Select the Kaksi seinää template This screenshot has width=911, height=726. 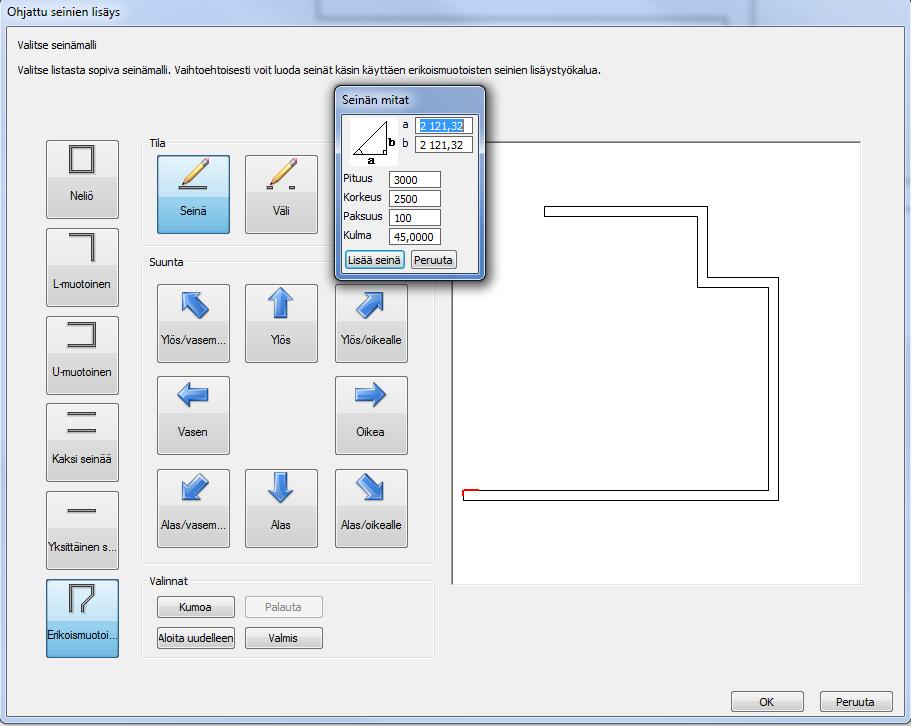pos(83,443)
